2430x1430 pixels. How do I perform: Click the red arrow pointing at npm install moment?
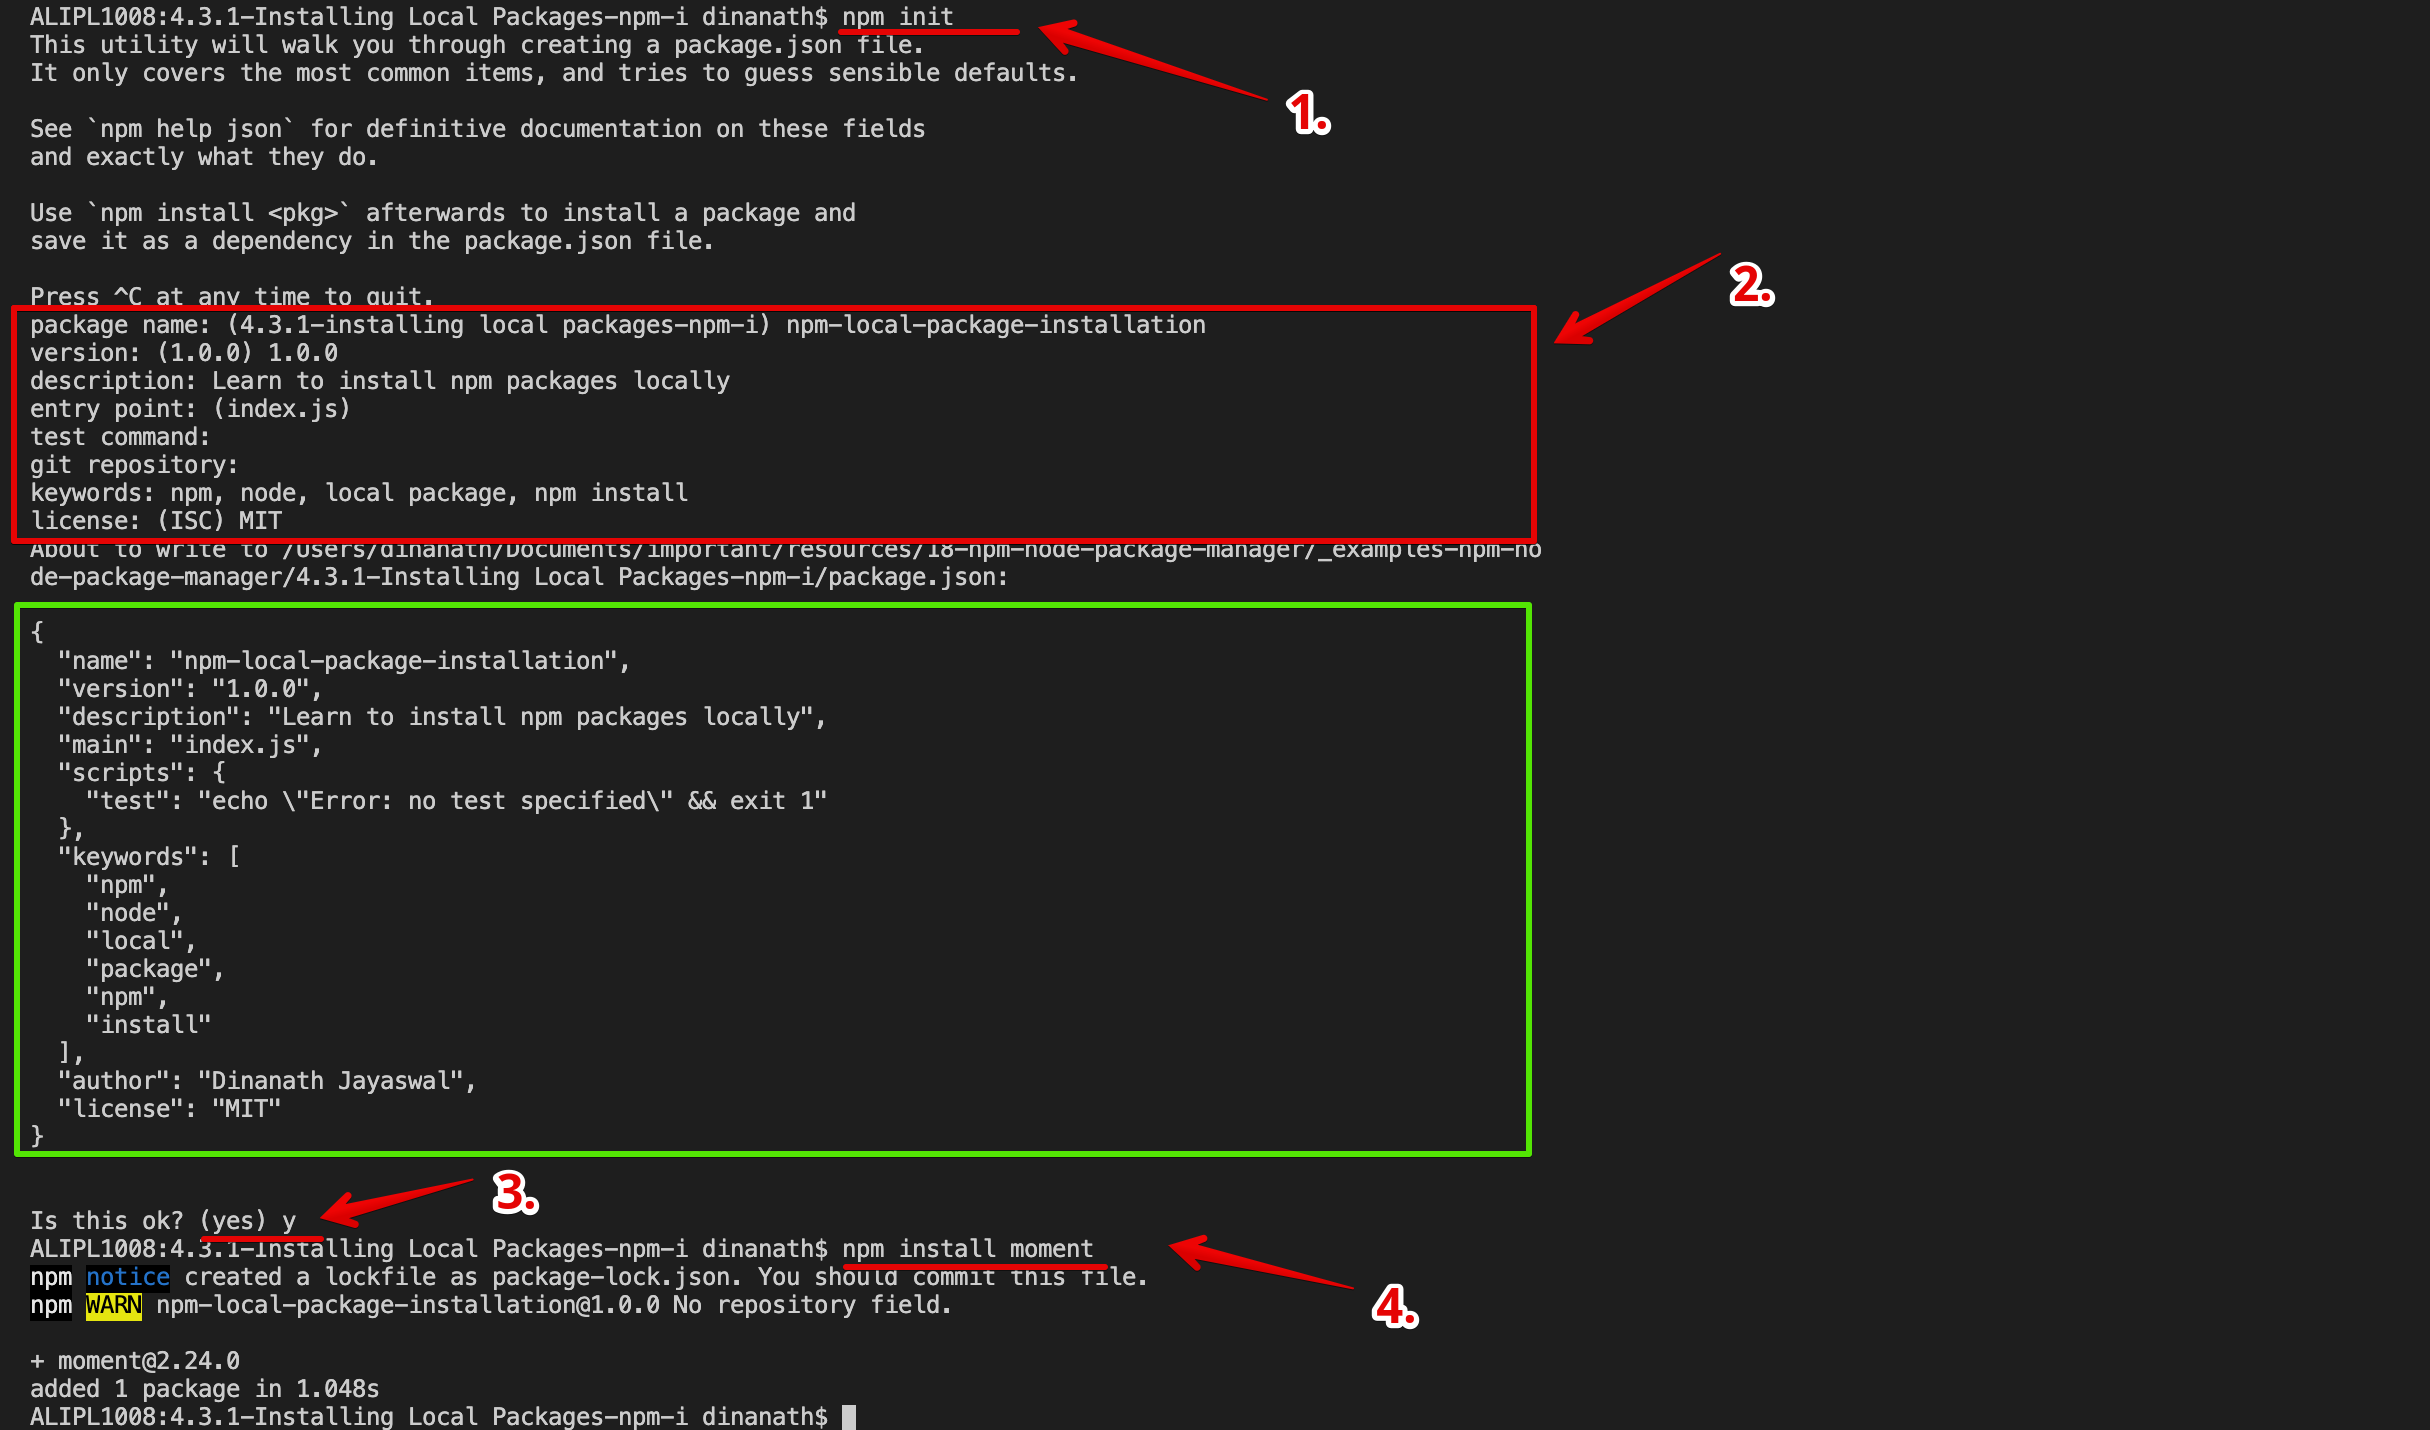click(1258, 1264)
